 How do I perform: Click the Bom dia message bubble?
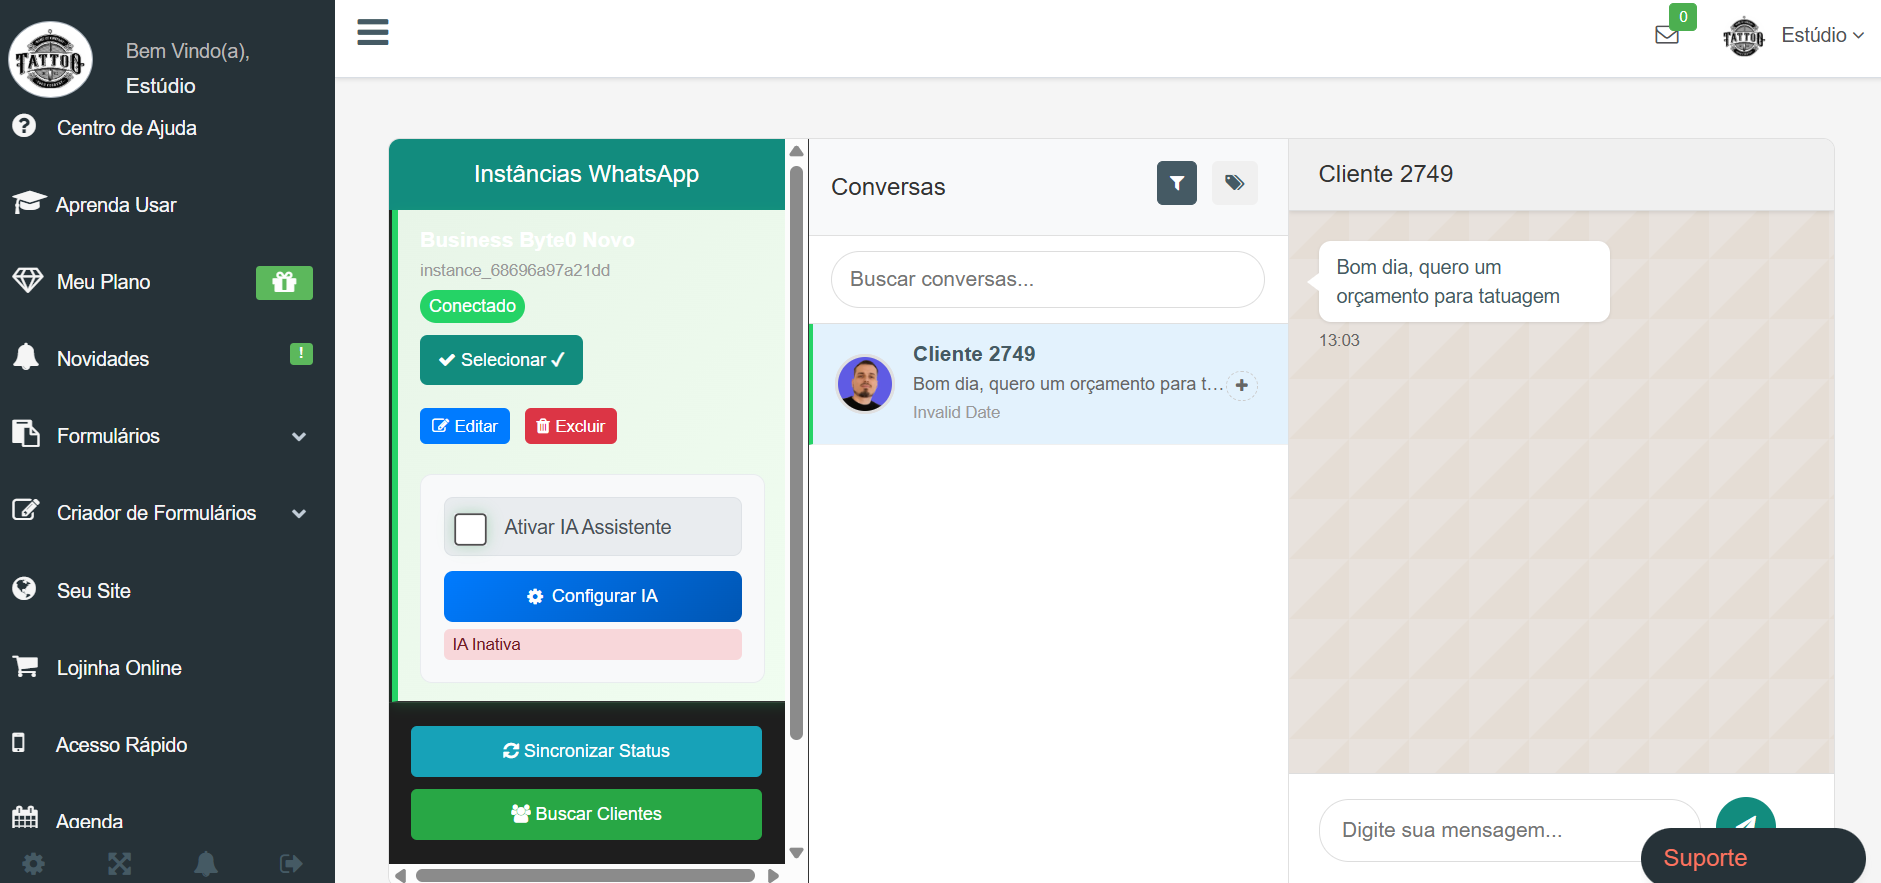click(x=1464, y=282)
